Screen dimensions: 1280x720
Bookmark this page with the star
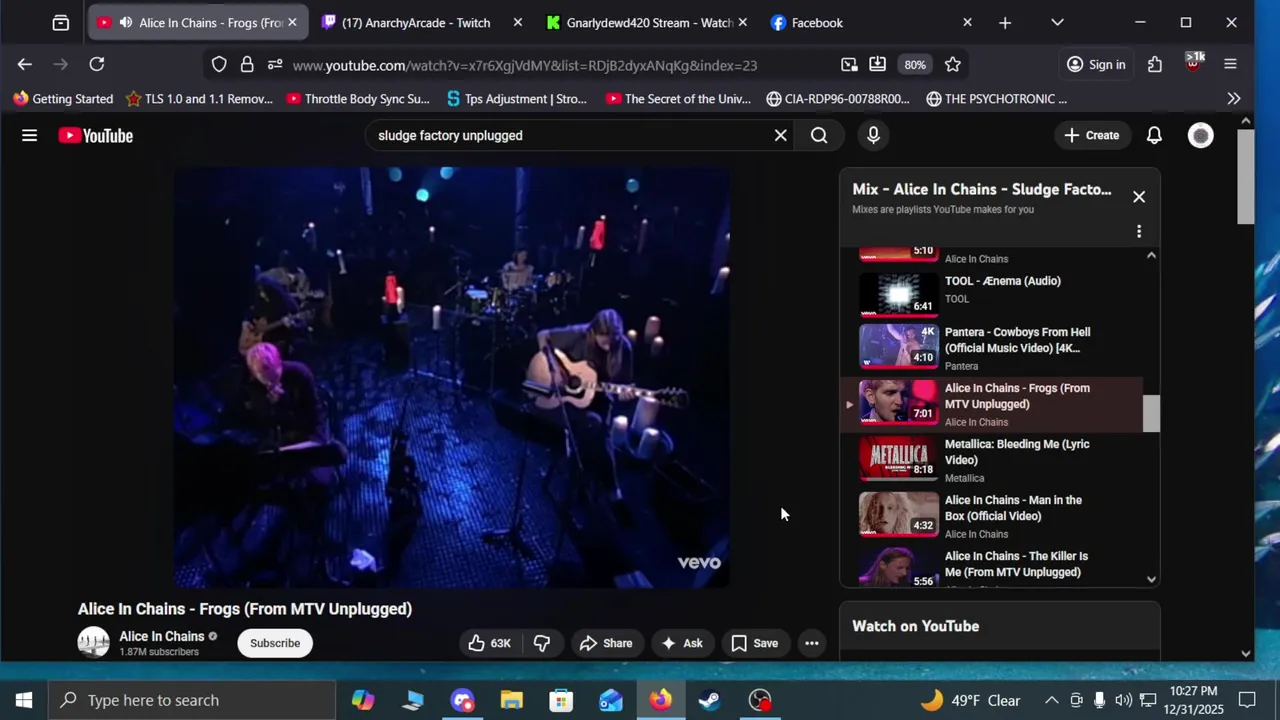(953, 64)
